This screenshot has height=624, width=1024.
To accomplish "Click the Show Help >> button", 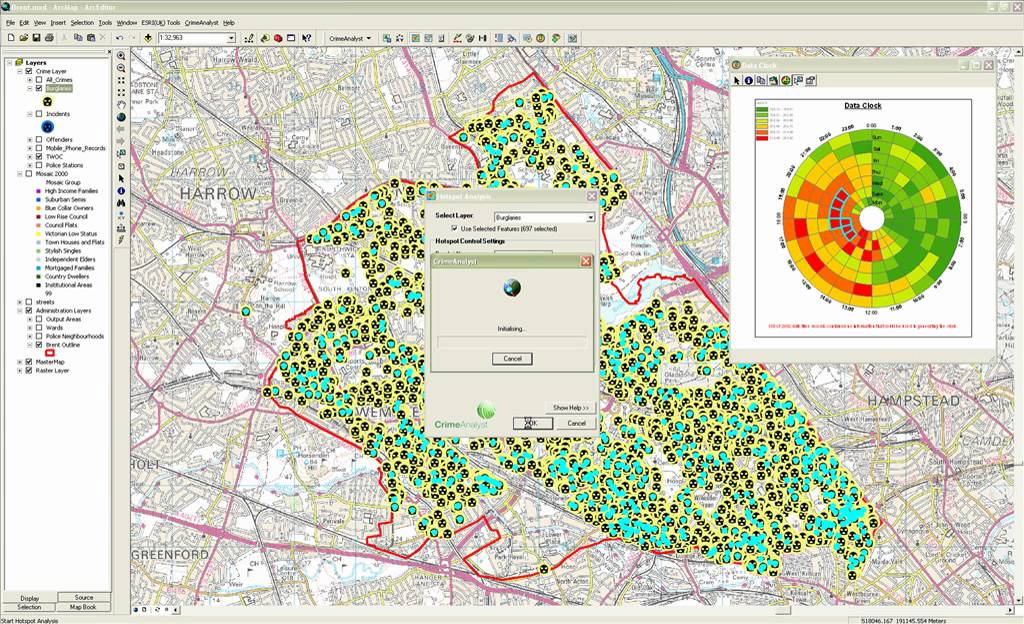I will (570, 407).
